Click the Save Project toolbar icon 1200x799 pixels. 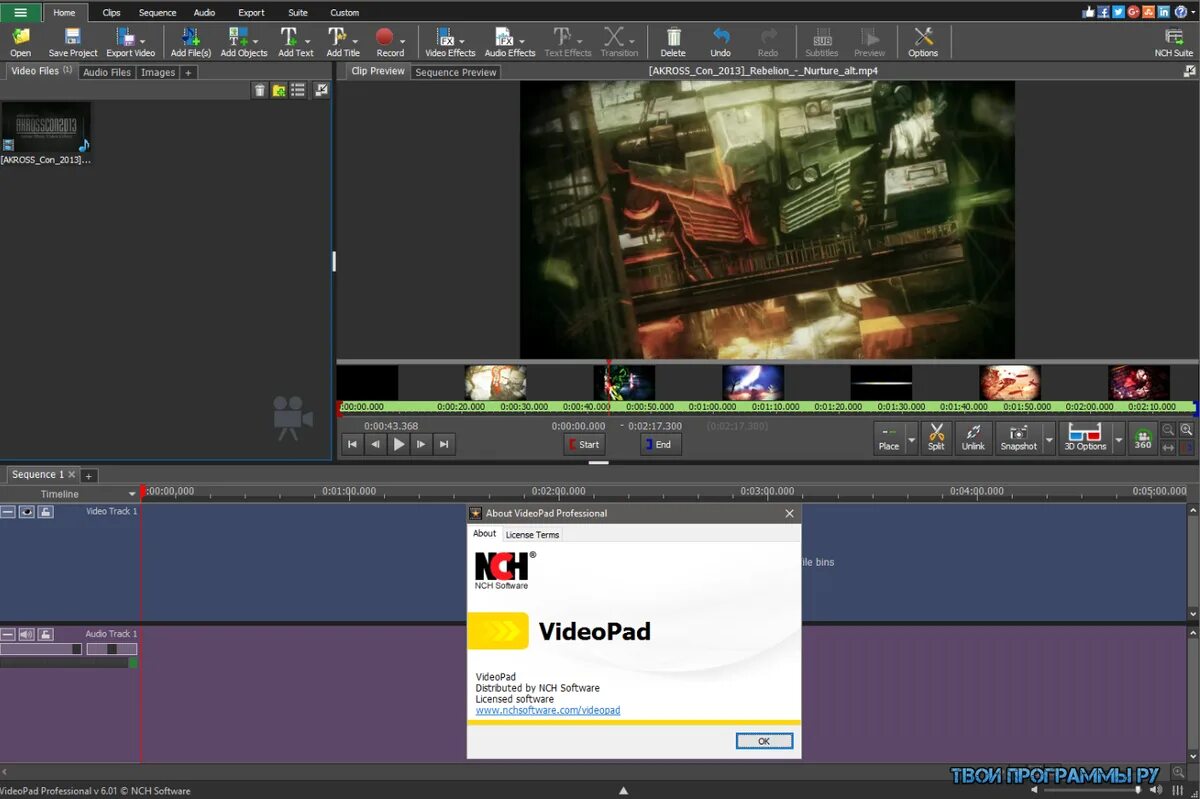coord(73,41)
